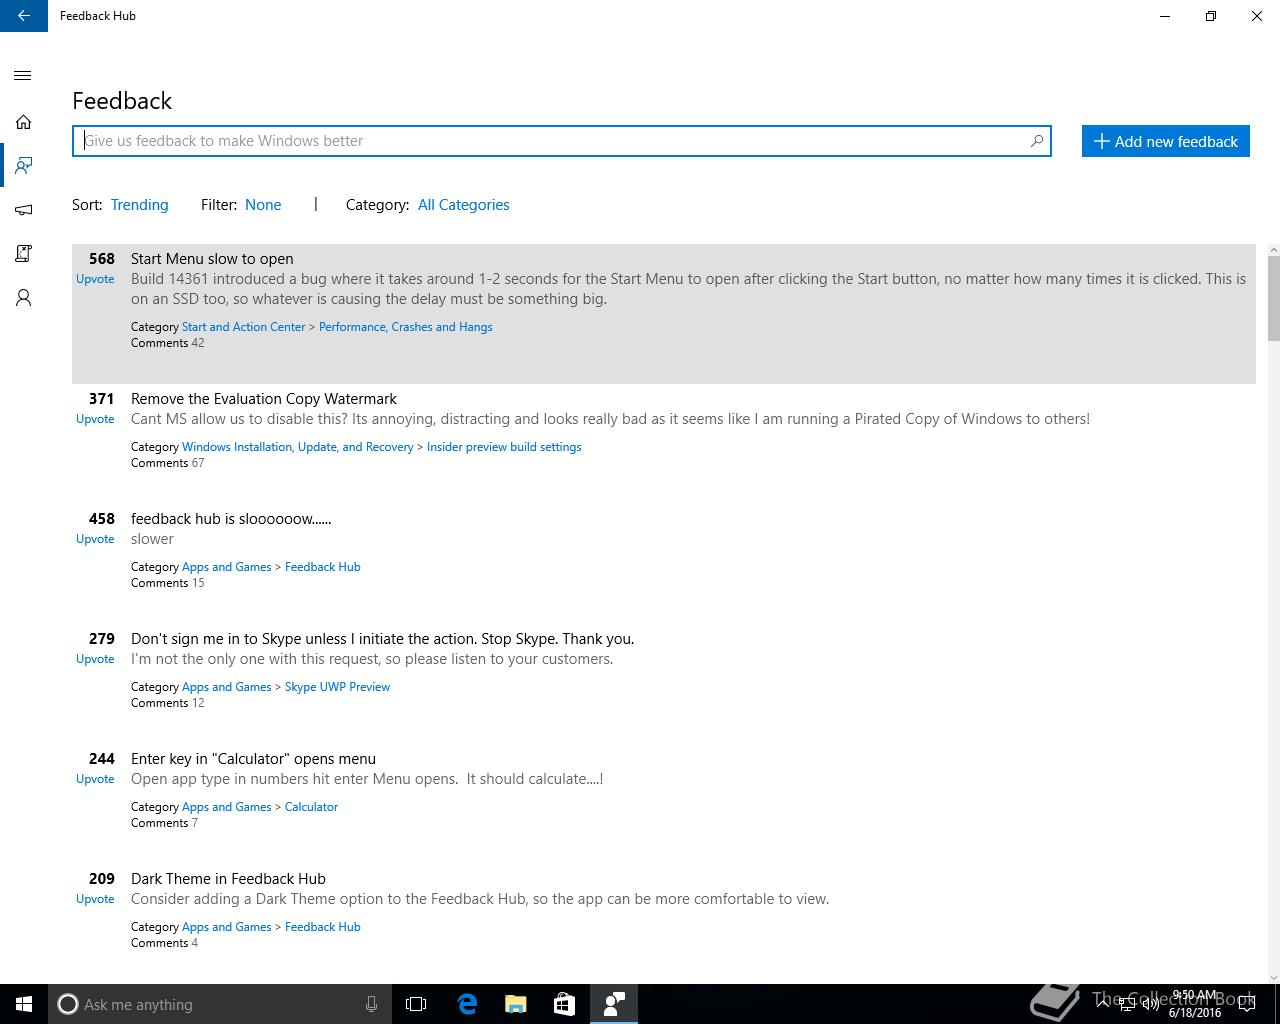Upvote 'Remove the Evaluation Copy Watermark'
This screenshot has width=1280, height=1024.
95,419
